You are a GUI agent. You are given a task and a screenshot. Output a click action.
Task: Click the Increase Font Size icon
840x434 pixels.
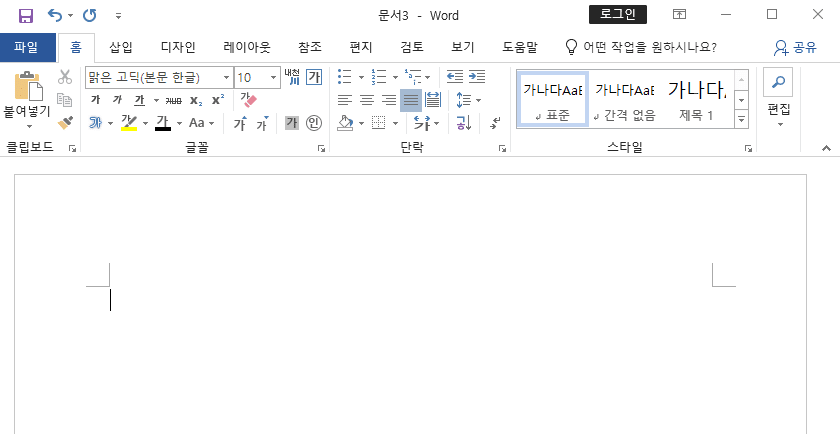coord(241,123)
